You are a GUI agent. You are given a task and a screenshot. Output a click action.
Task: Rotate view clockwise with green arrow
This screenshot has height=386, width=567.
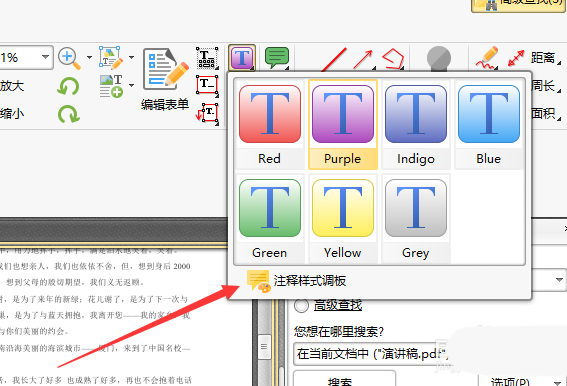point(68,114)
